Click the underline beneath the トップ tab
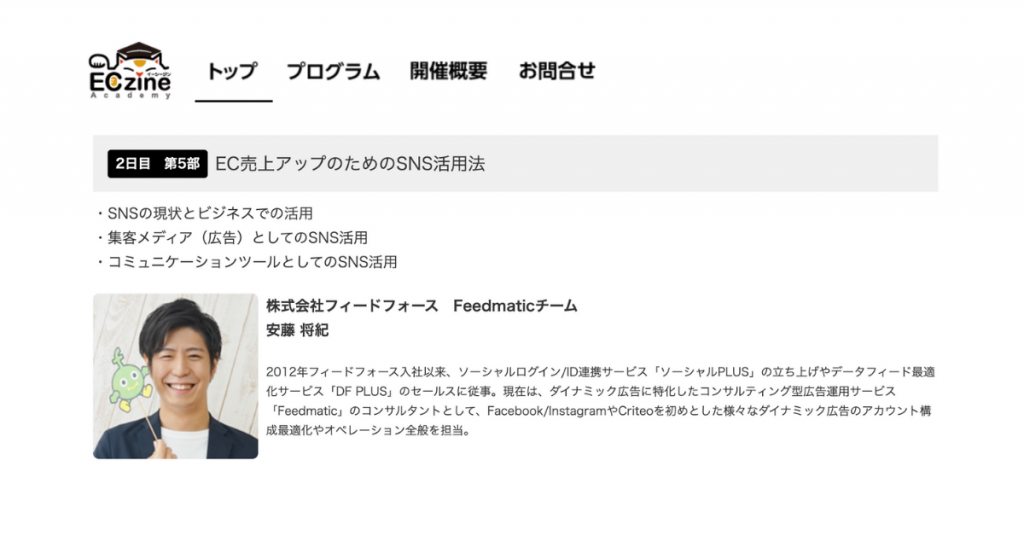This screenshot has width=1024, height=536. [x=233, y=101]
